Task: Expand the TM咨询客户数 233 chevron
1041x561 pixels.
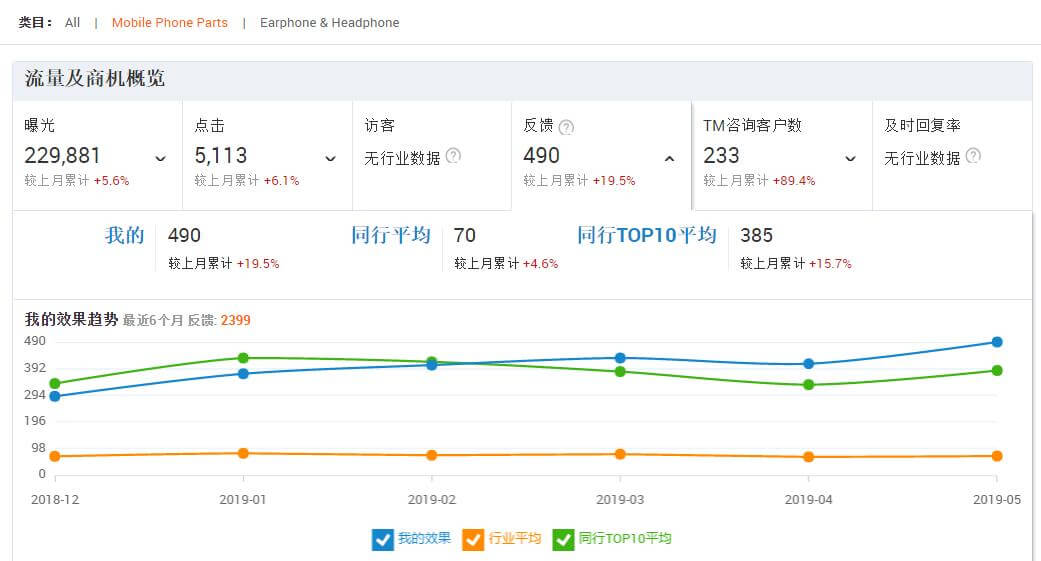Action: (x=850, y=159)
